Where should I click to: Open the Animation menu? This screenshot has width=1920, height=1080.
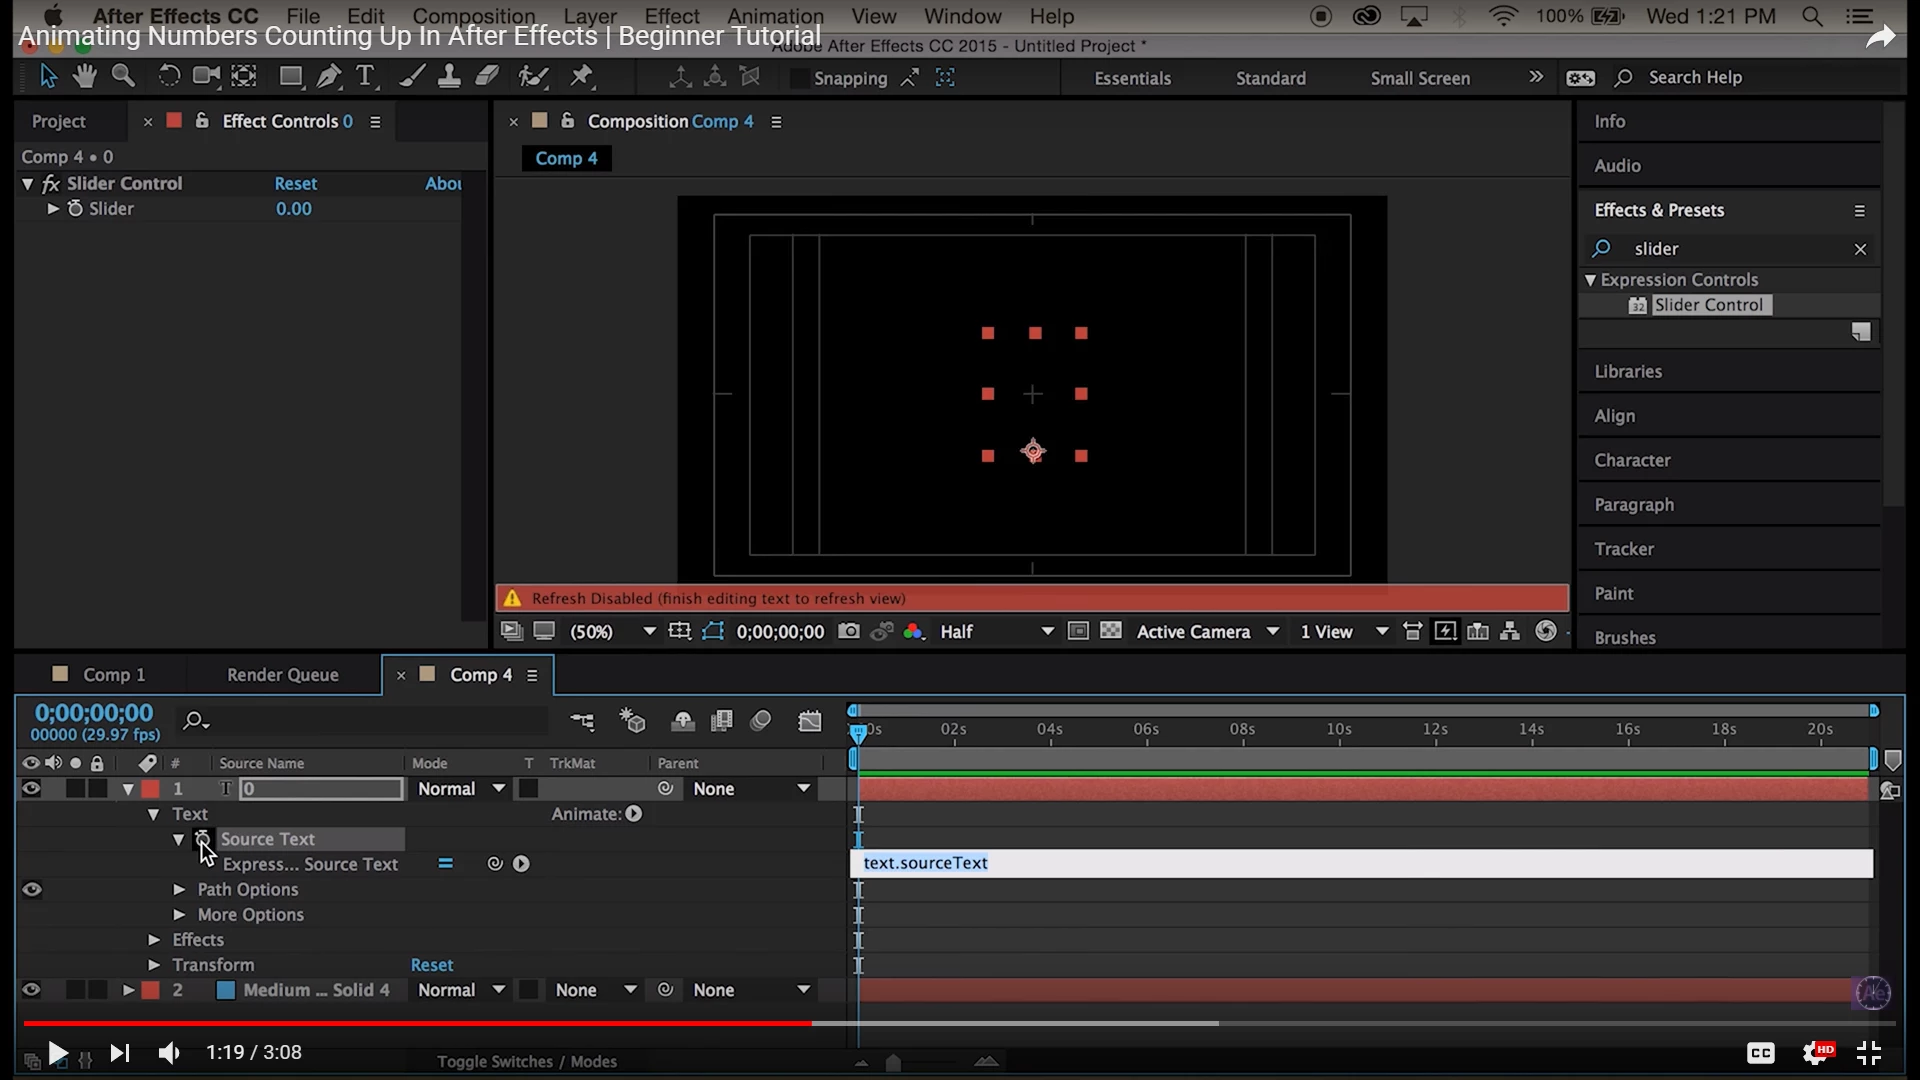(x=774, y=16)
